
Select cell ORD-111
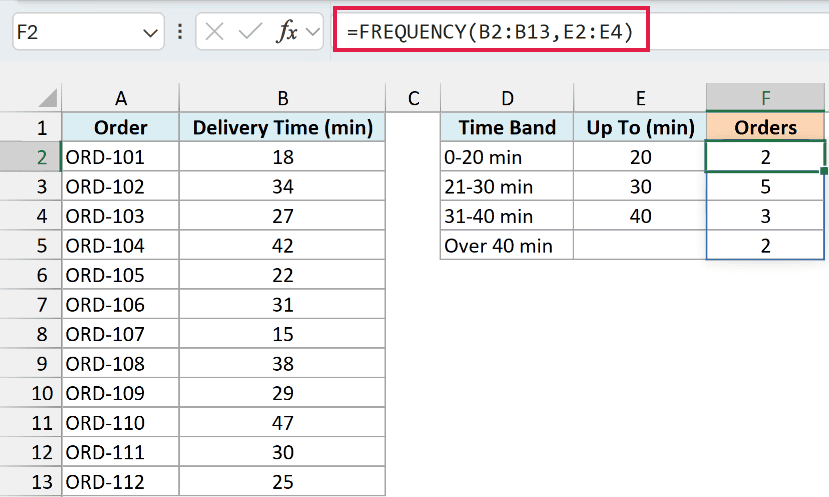[121, 453]
